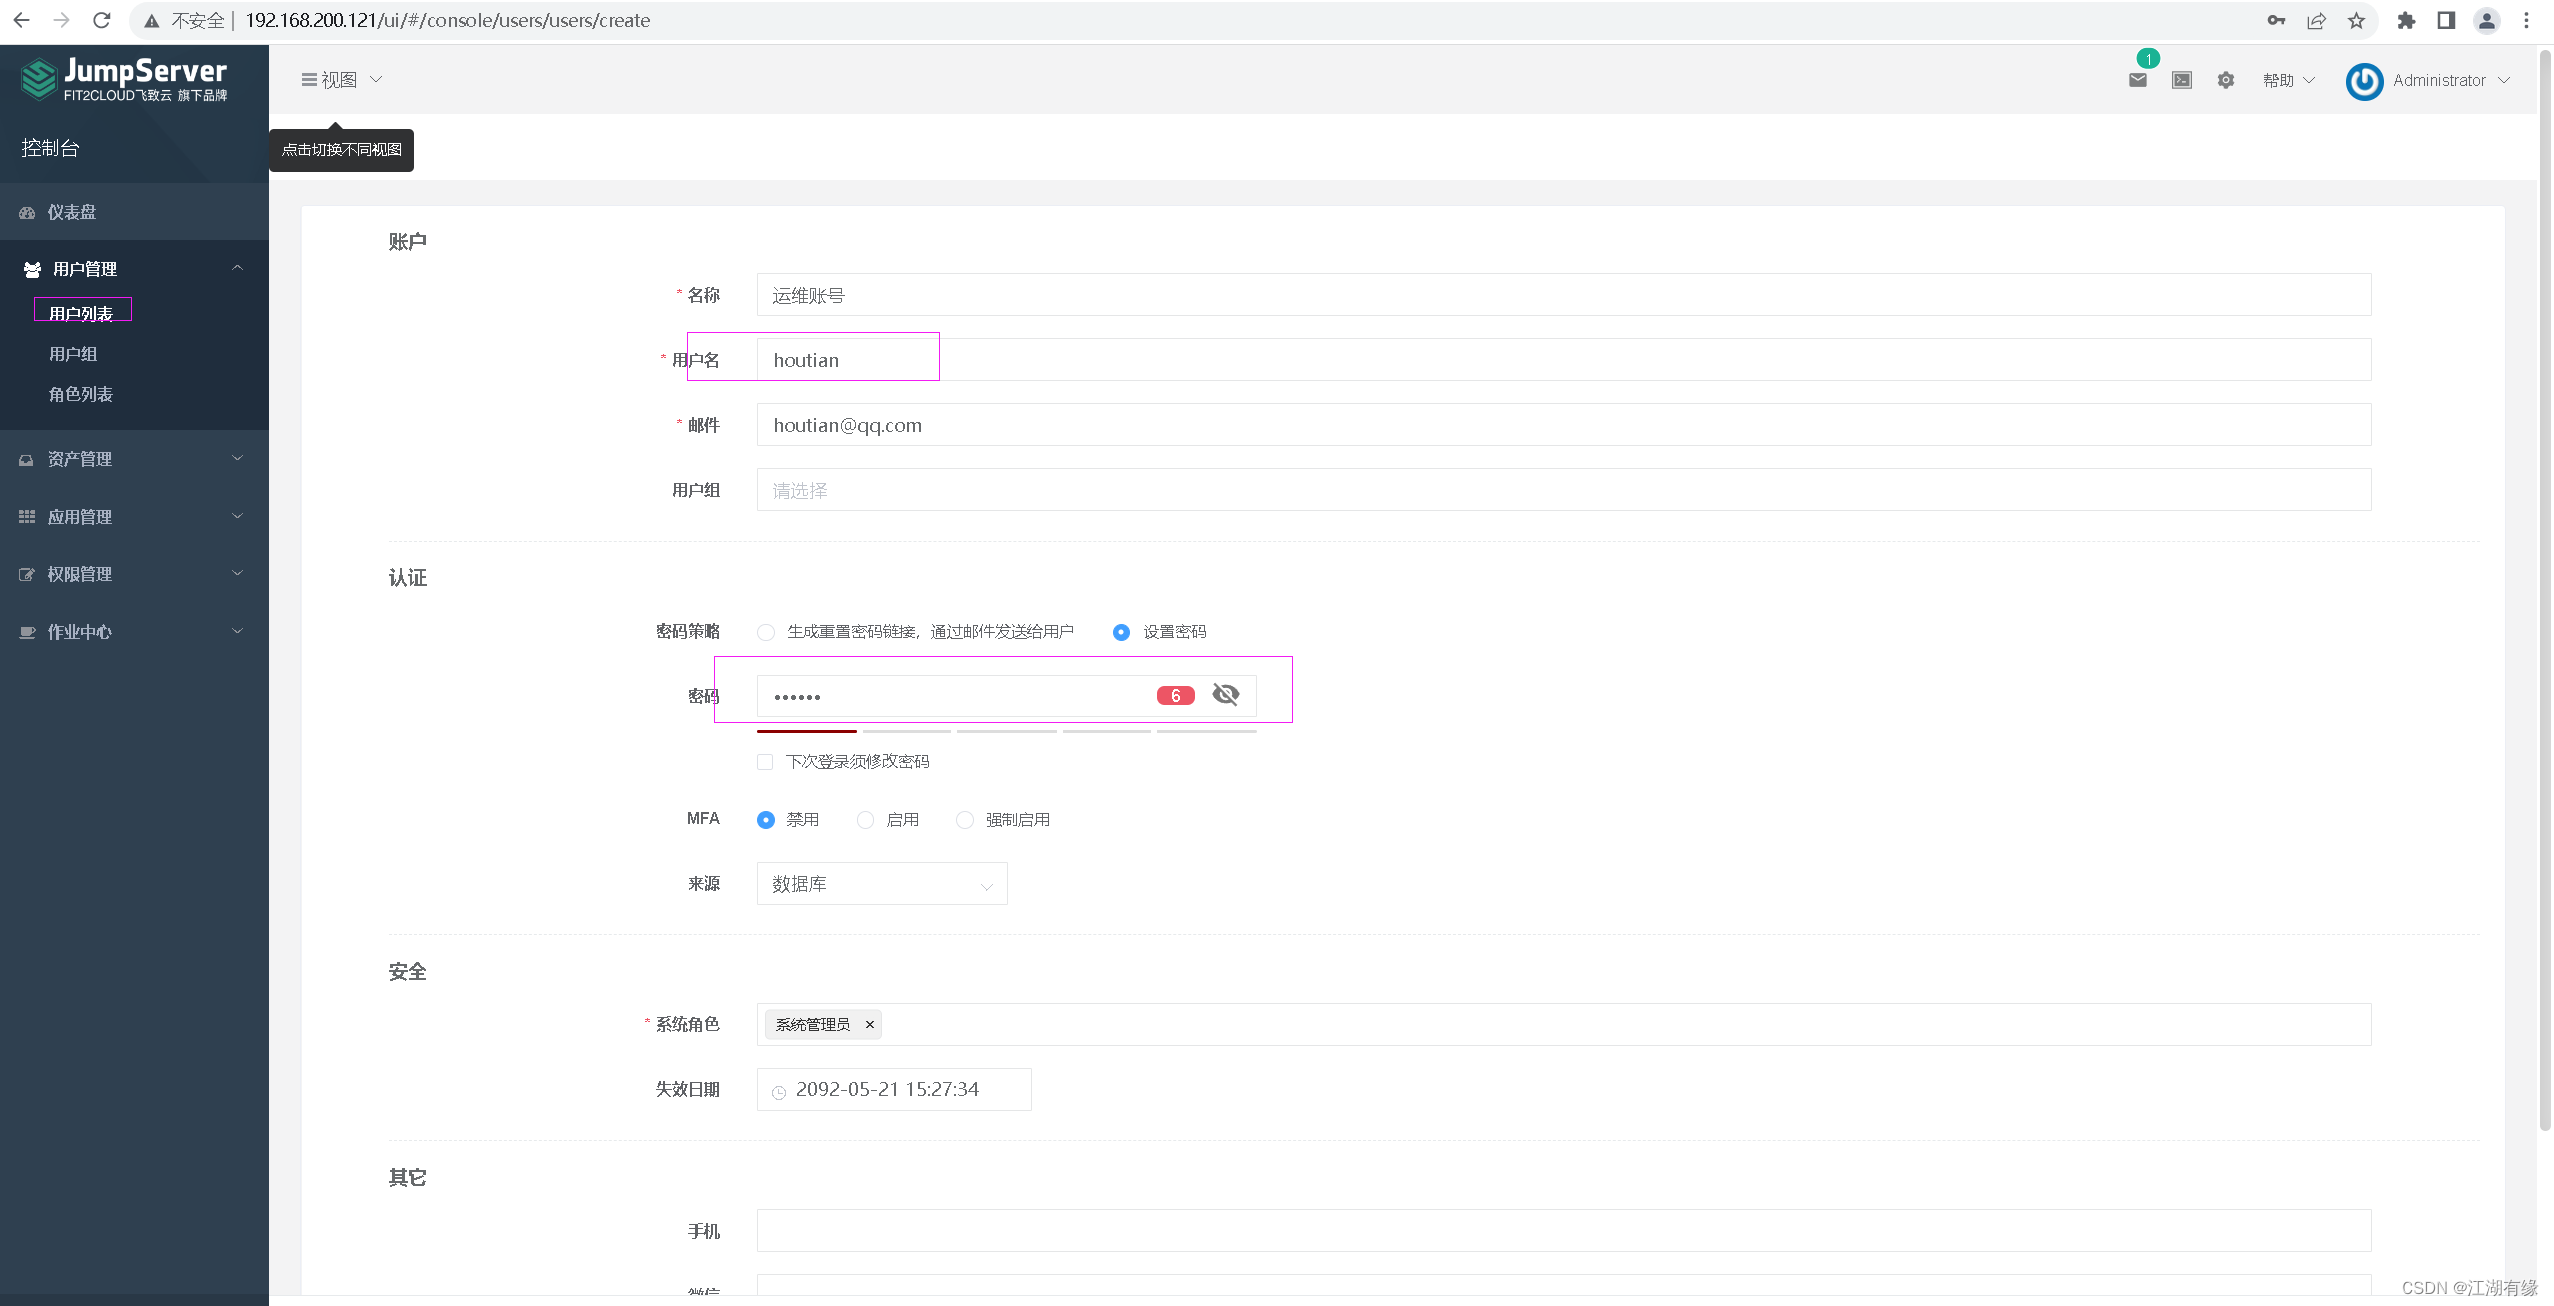Toggle the browser side panel icon
Image resolution: width=2554 pixels, height=1306 pixels.
point(2446,20)
